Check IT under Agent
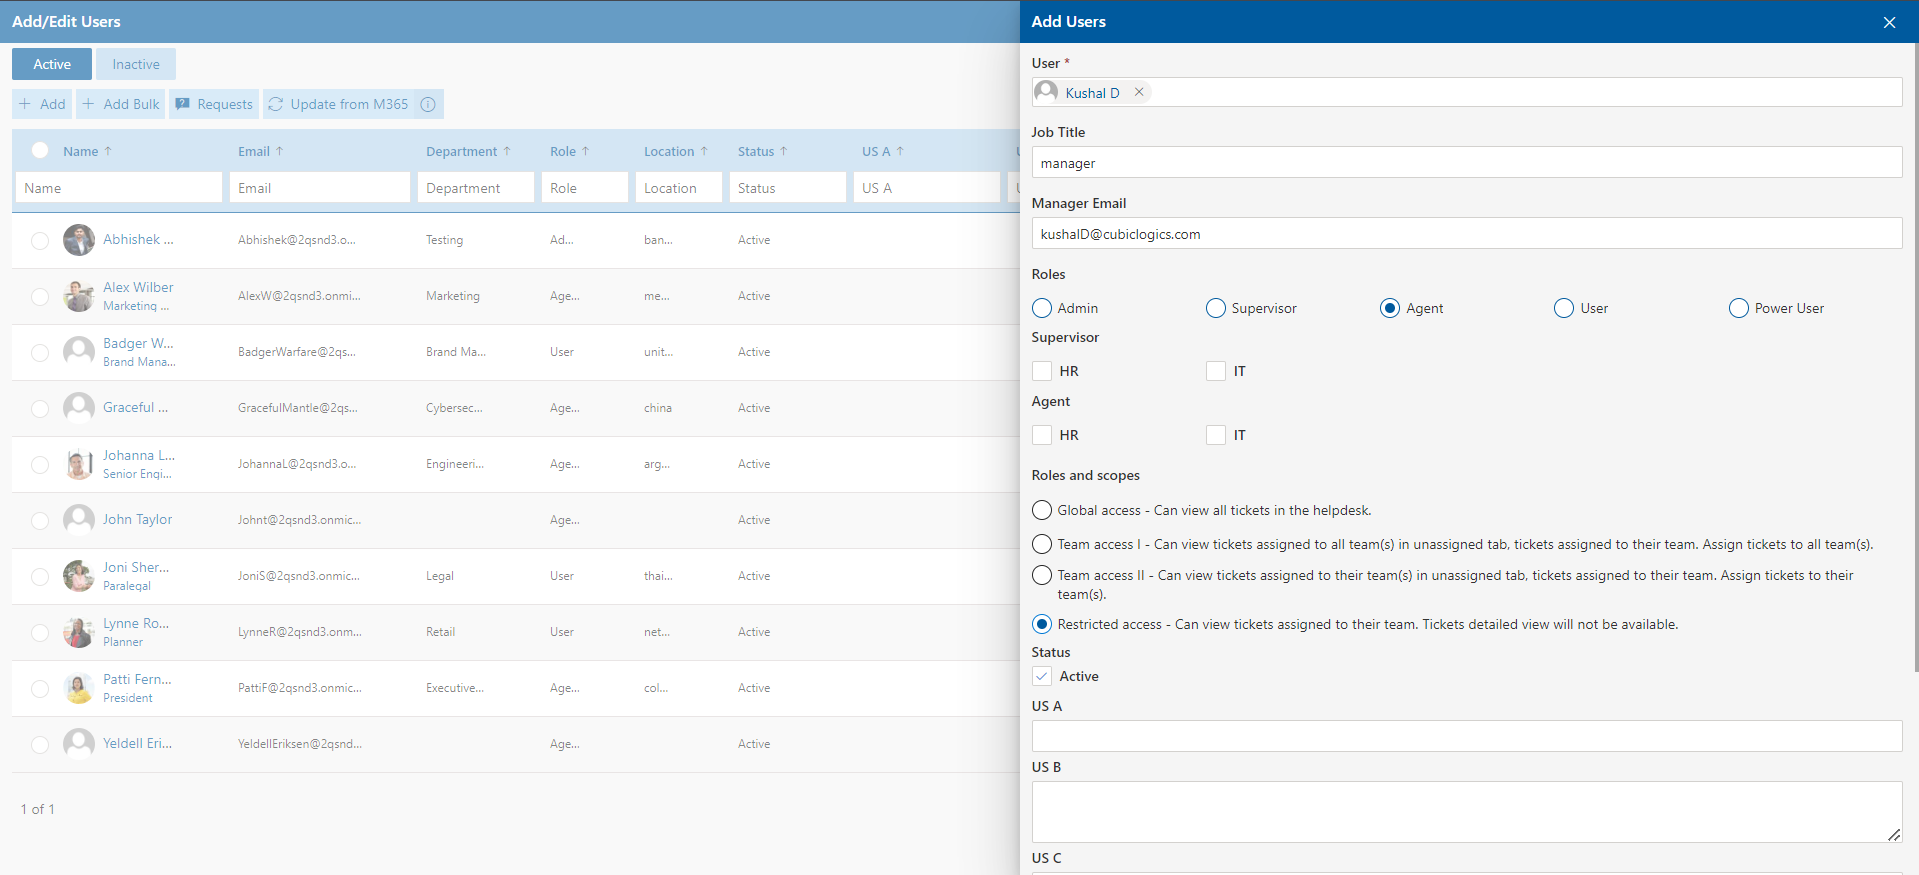This screenshot has width=1919, height=875. click(1216, 435)
